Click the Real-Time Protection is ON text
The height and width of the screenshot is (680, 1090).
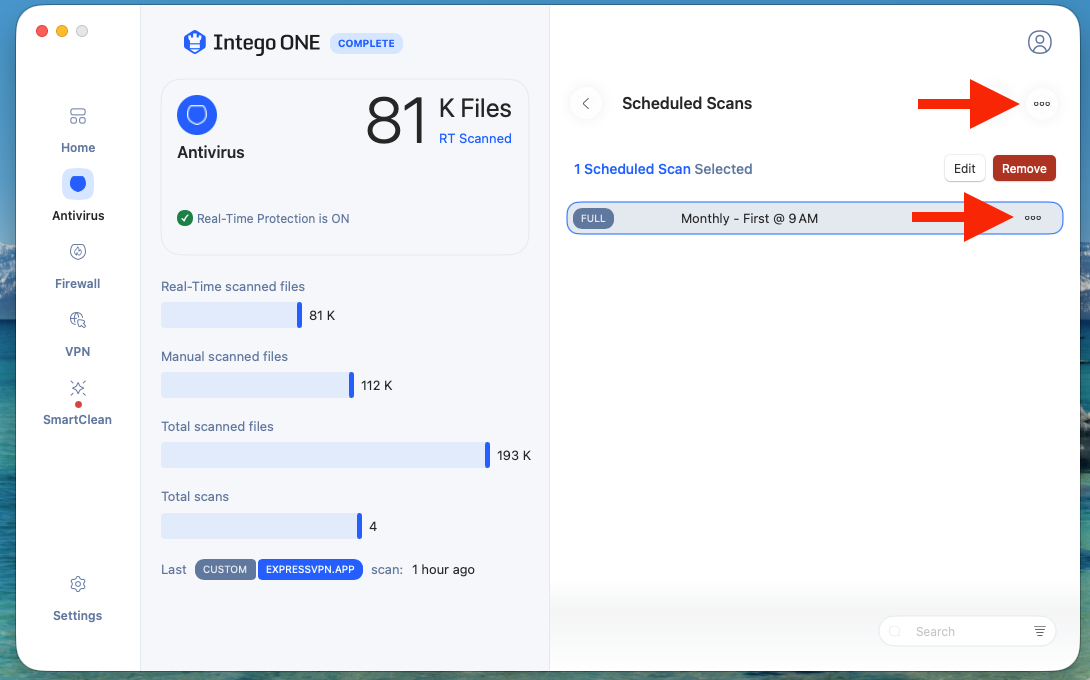[273, 218]
